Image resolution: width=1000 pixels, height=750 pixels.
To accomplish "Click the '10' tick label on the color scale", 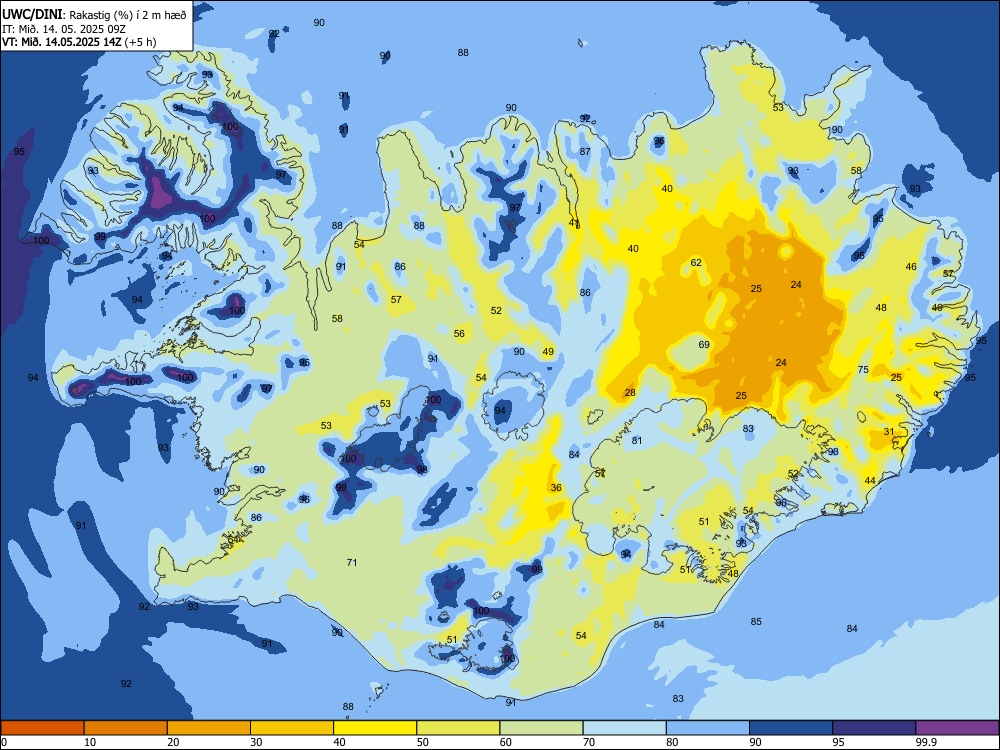I will [90, 742].
